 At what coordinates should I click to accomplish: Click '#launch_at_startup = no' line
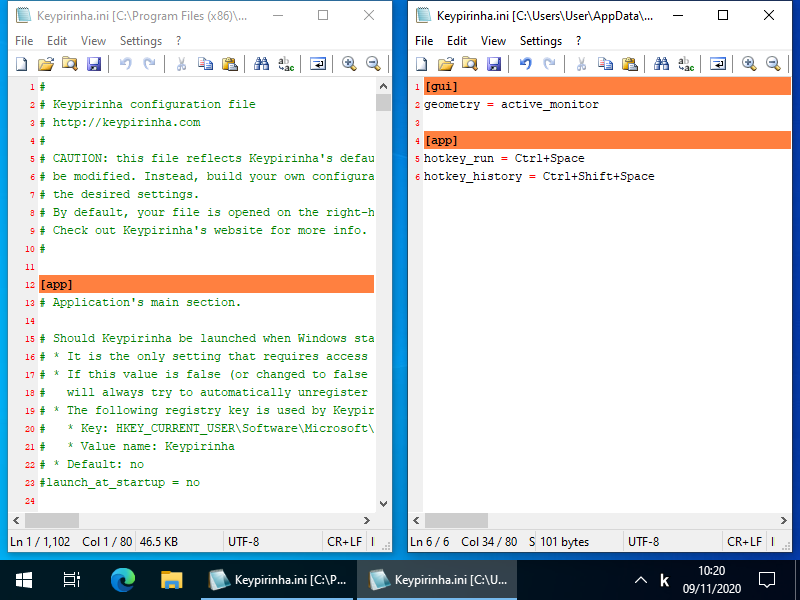click(x=120, y=482)
